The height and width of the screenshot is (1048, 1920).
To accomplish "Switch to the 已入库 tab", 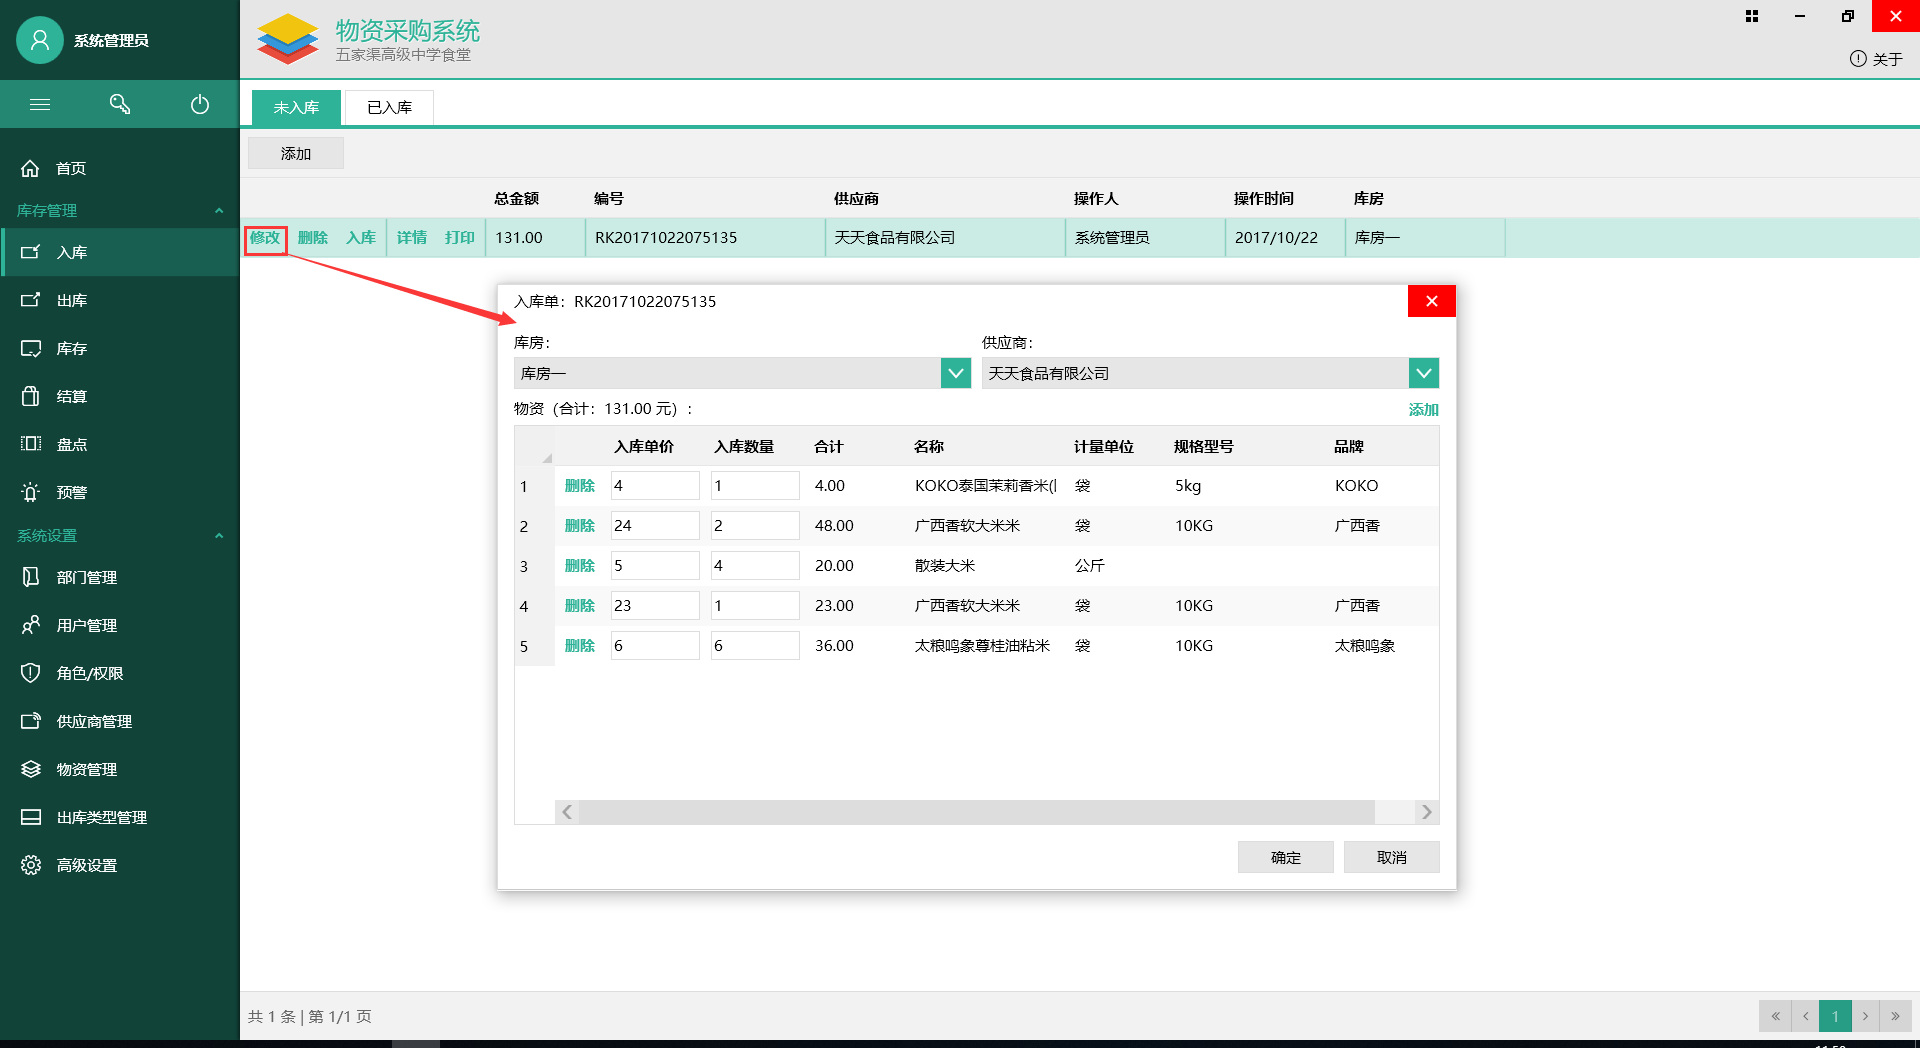I will click(x=389, y=107).
